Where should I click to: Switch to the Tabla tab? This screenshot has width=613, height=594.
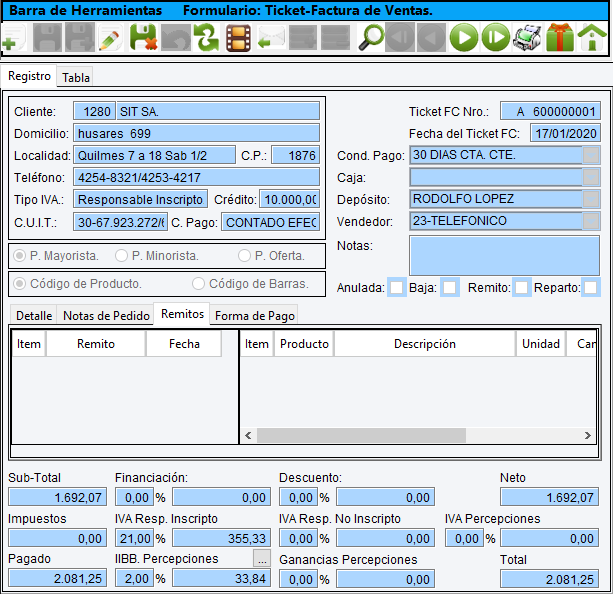[x=76, y=77]
